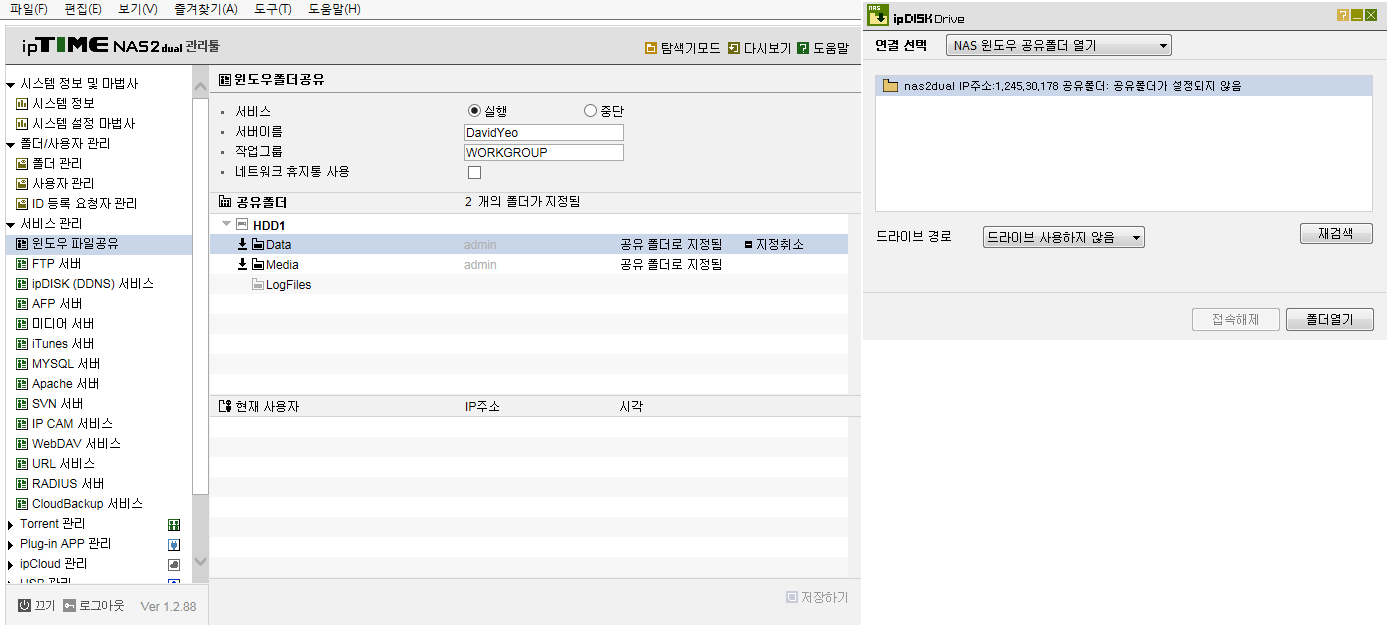Click '공유 폴더로 지정됨' on the Media row

pyautogui.click(x=671, y=265)
